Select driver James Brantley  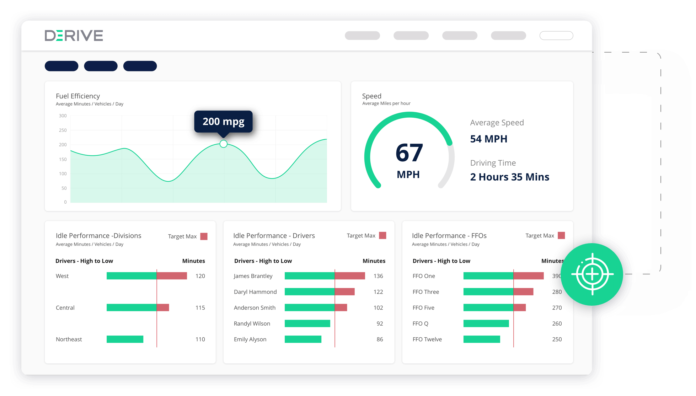click(253, 276)
